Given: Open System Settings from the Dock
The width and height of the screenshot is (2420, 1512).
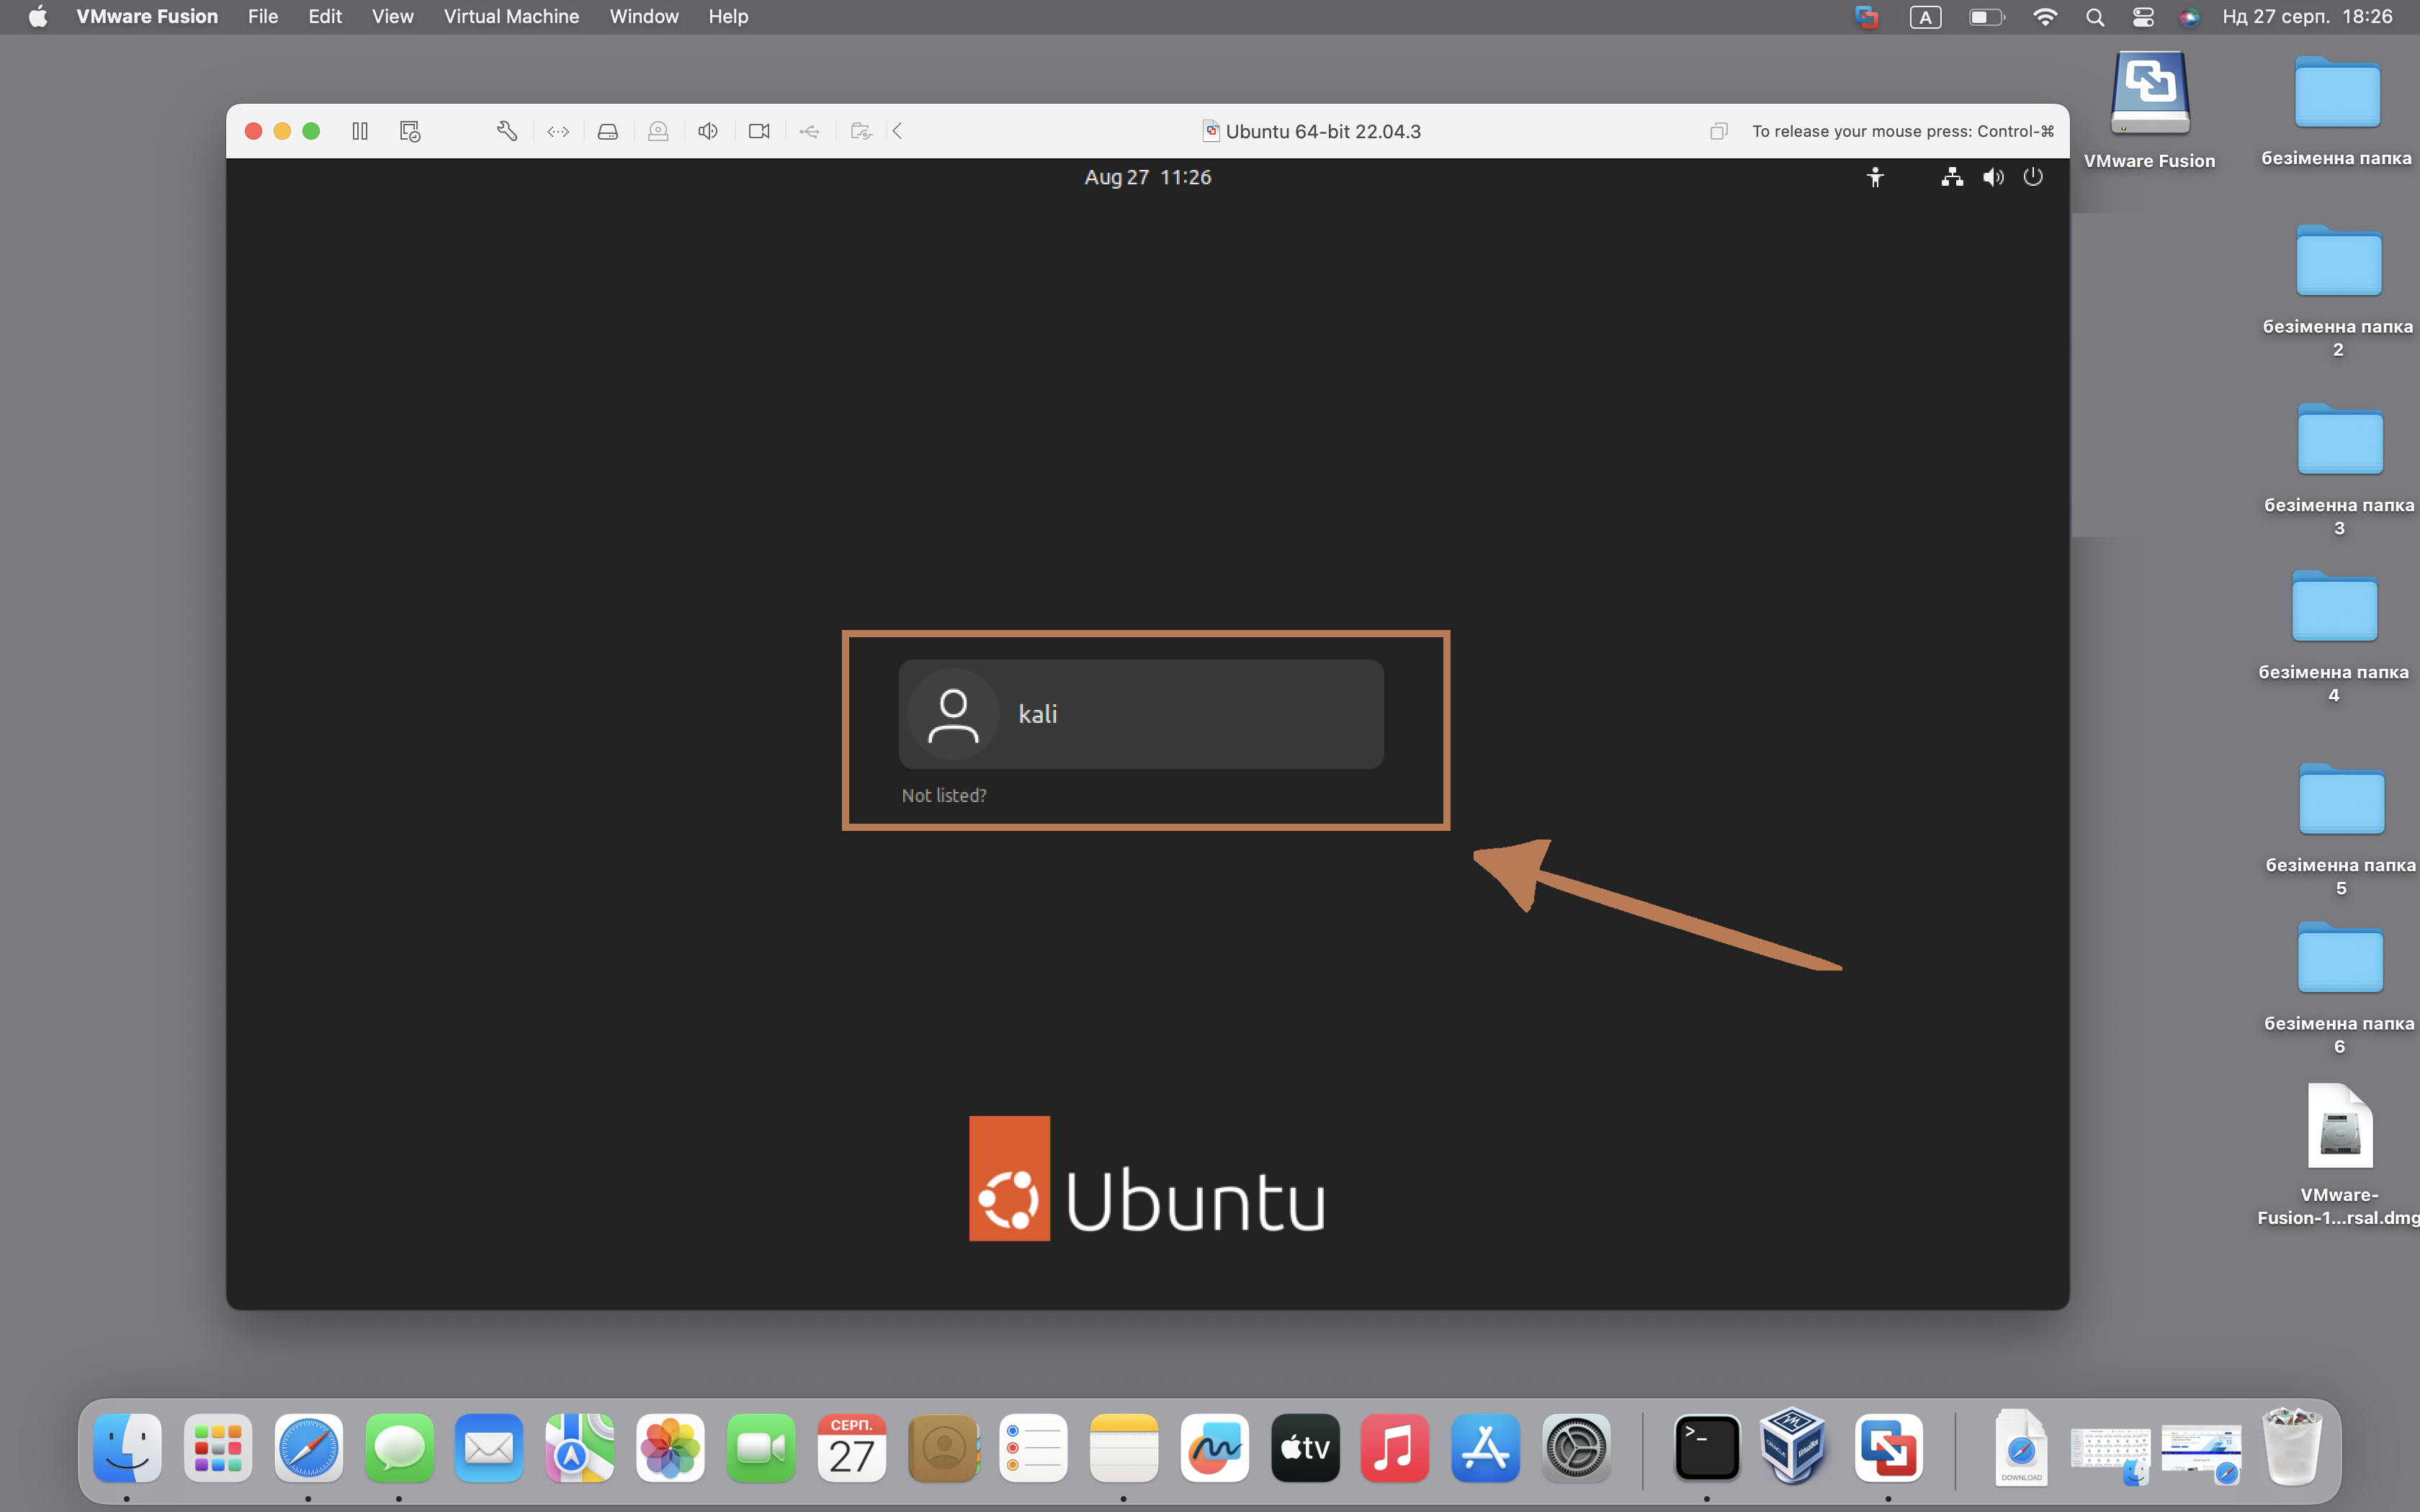Looking at the screenshot, I should pyautogui.click(x=1576, y=1447).
